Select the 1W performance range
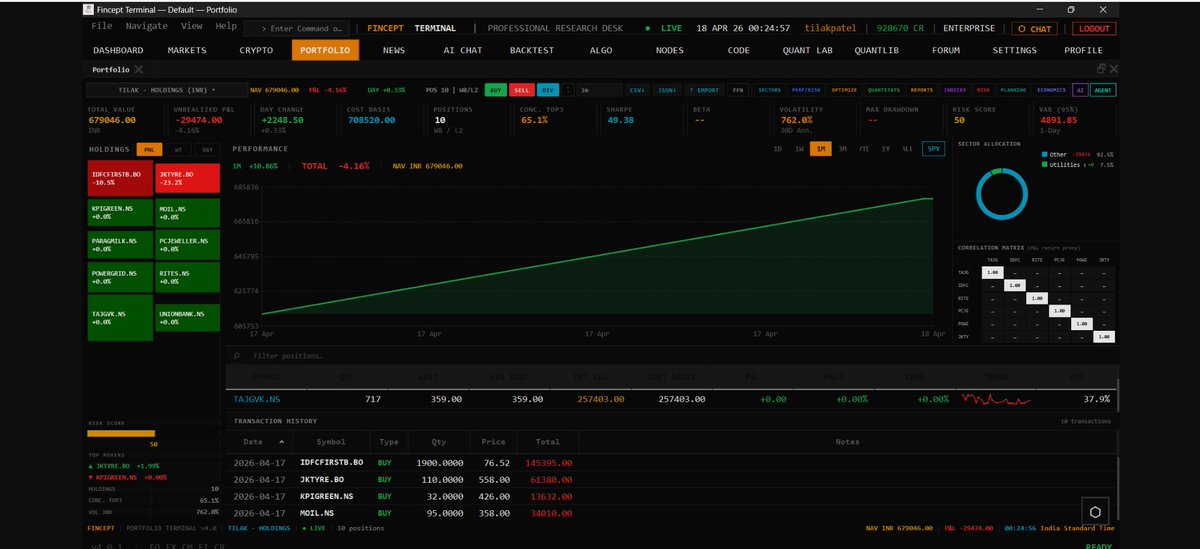Image resolution: width=1200 pixels, height=549 pixels. click(799, 149)
